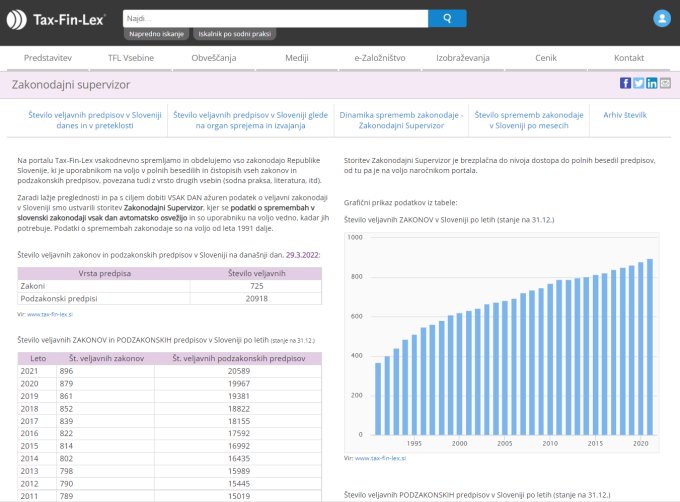Open the Arhiv številk tab
Screen dimensions: 680x502
[624, 115]
